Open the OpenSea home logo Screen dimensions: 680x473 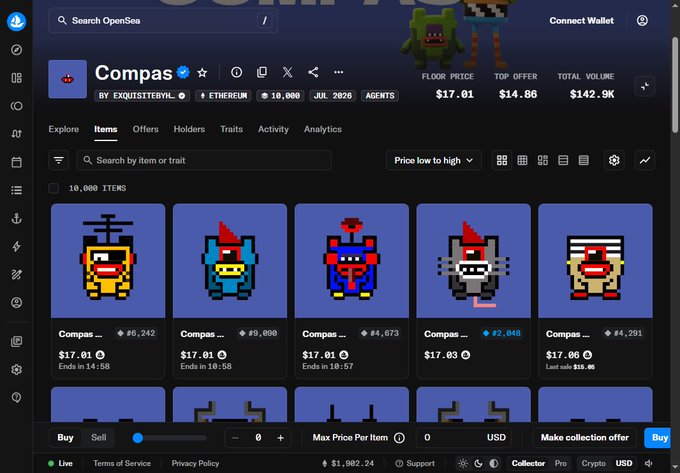[16, 21]
